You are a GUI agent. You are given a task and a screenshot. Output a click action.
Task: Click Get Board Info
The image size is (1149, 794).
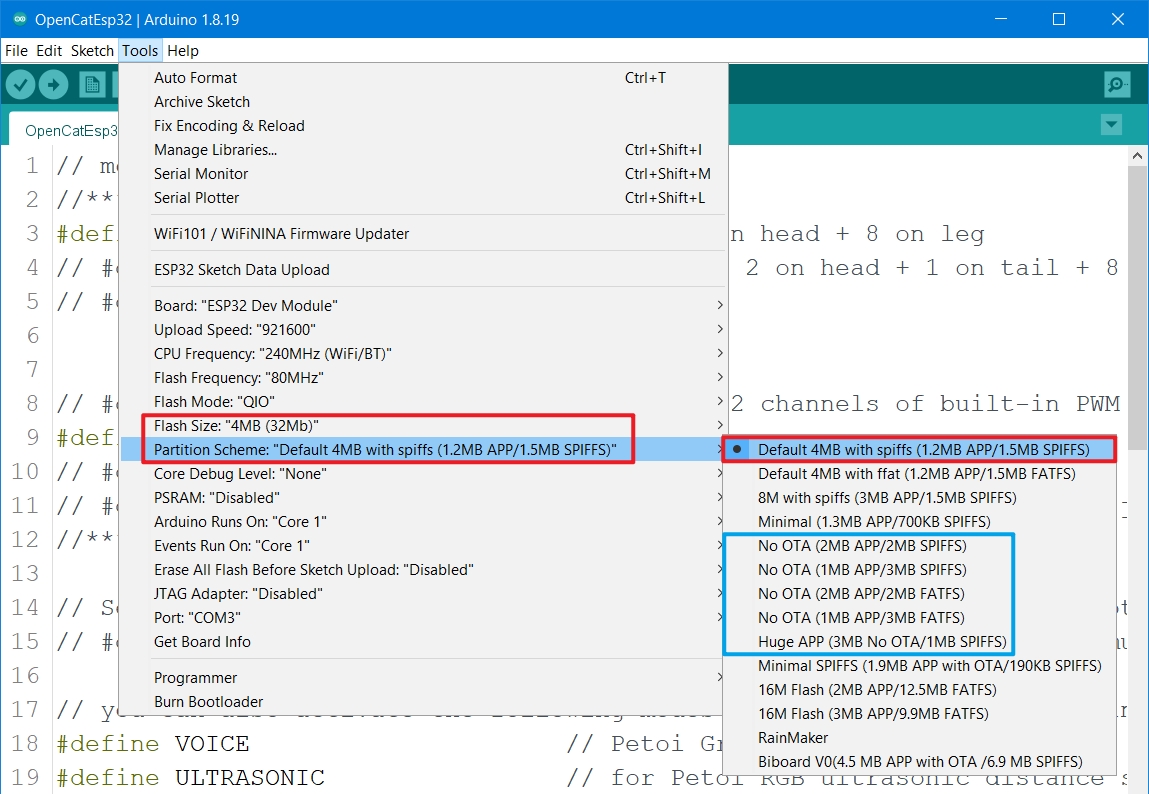202,642
